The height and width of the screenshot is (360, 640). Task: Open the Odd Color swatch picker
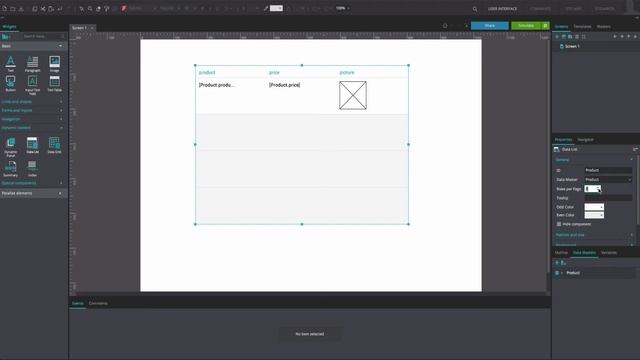[x=594, y=207]
